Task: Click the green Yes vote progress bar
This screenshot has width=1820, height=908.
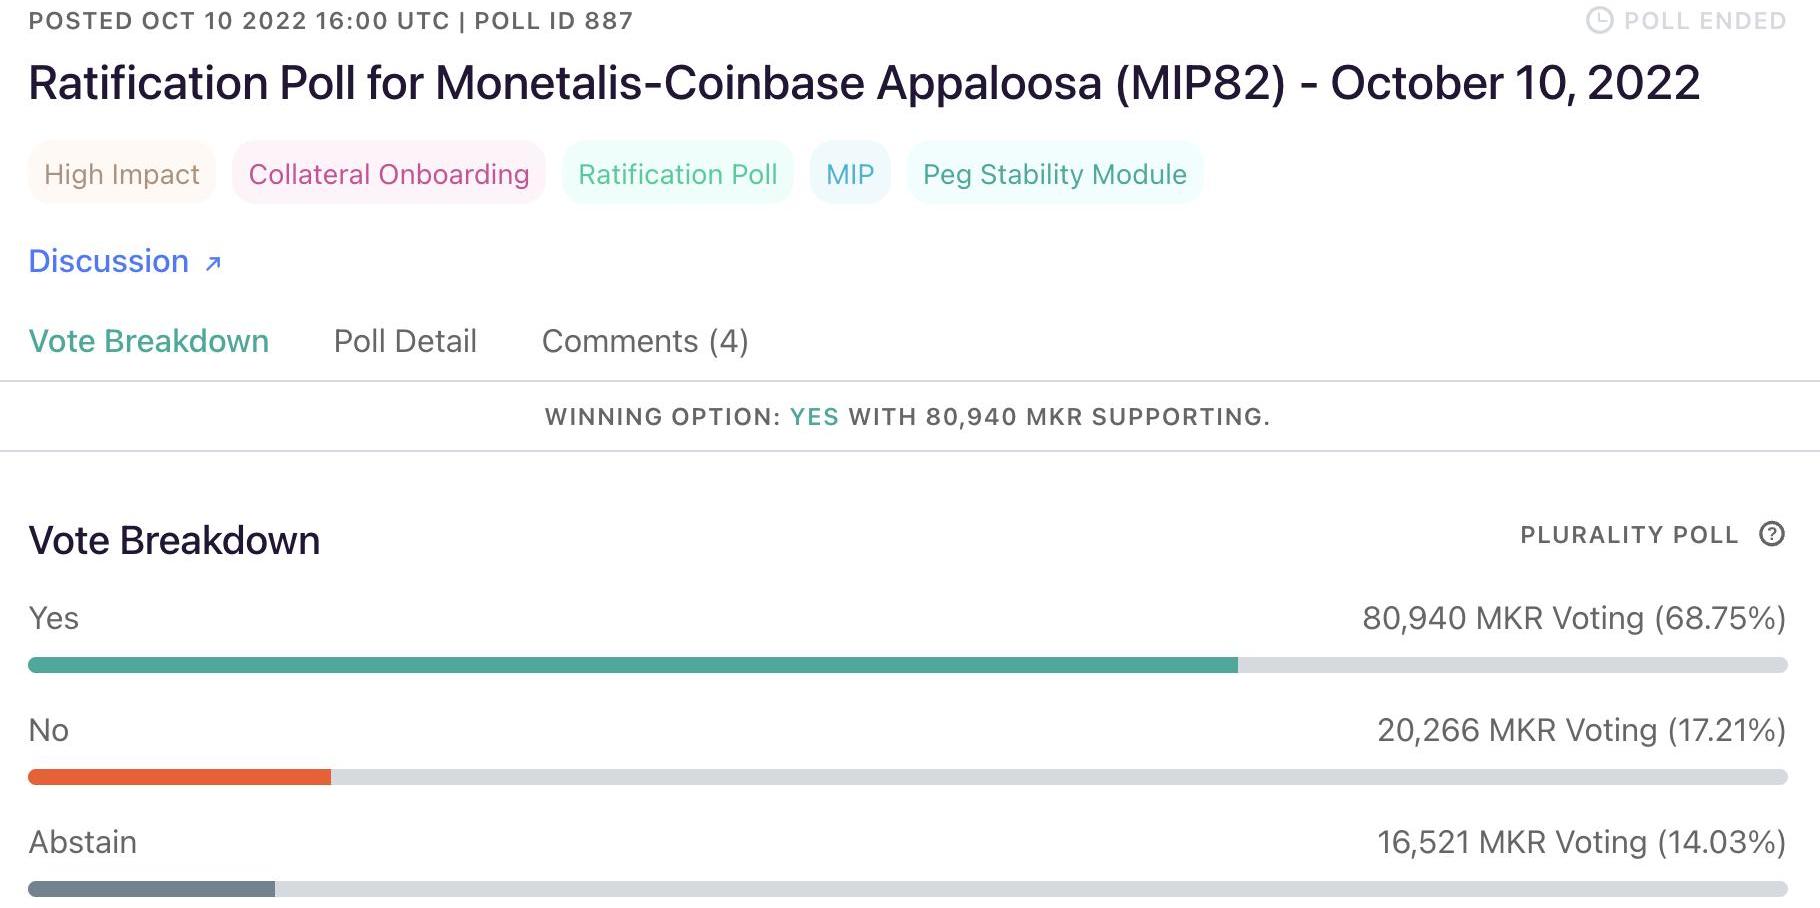Action: [x=632, y=665]
